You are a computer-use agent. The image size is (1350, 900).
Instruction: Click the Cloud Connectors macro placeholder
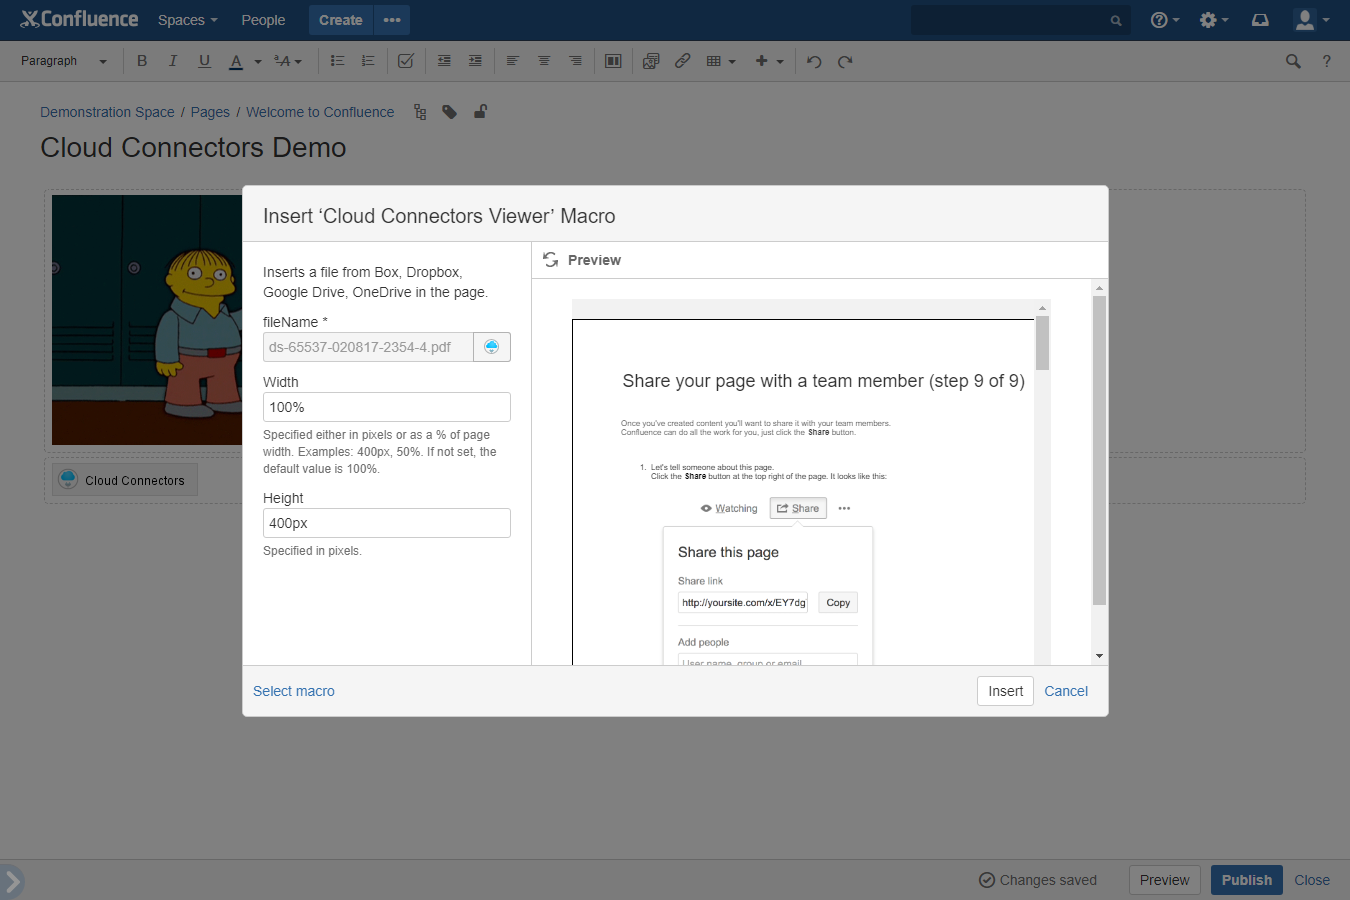[x=125, y=480]
